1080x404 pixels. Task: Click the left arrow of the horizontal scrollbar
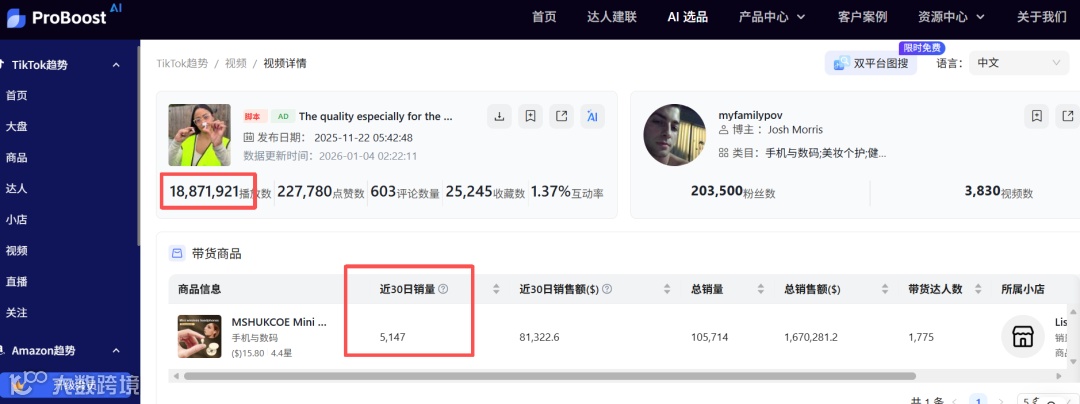(x=176, y=376)
